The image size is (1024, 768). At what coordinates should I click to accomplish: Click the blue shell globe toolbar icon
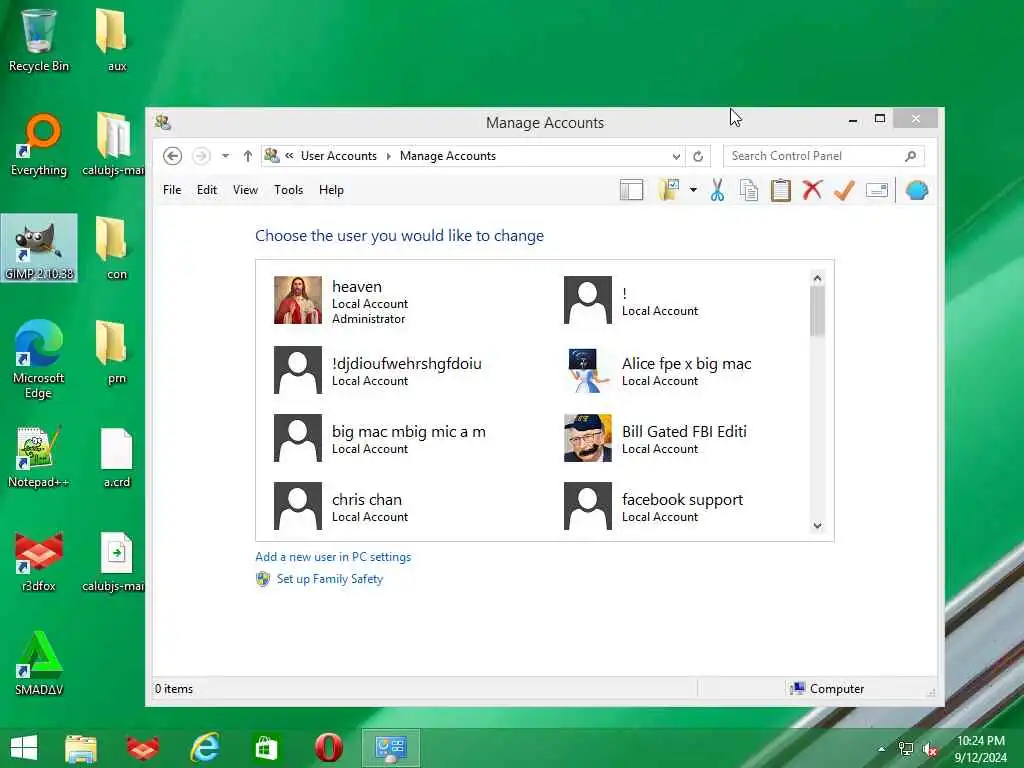coord(917,190)
